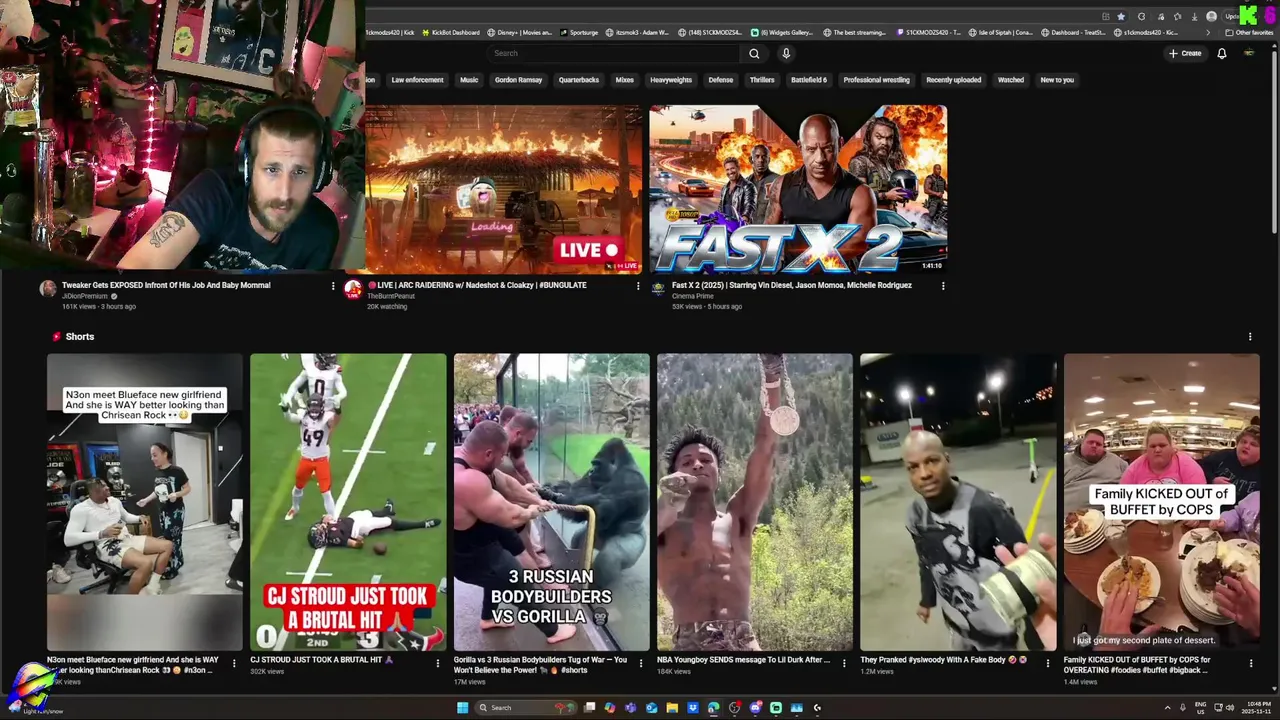This screenshot has width=1280, height=720.
Task: Select the Thrillers filter chip
Action: click(762, 80)
